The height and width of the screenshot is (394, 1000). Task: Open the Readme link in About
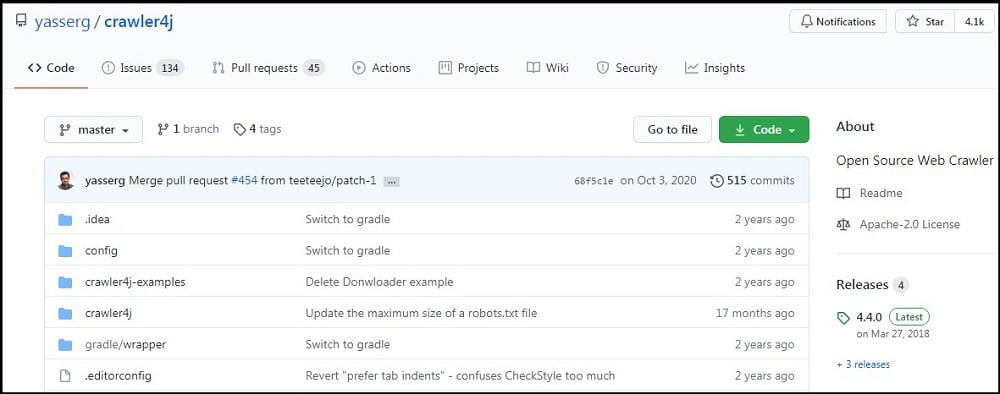(881, 193)
